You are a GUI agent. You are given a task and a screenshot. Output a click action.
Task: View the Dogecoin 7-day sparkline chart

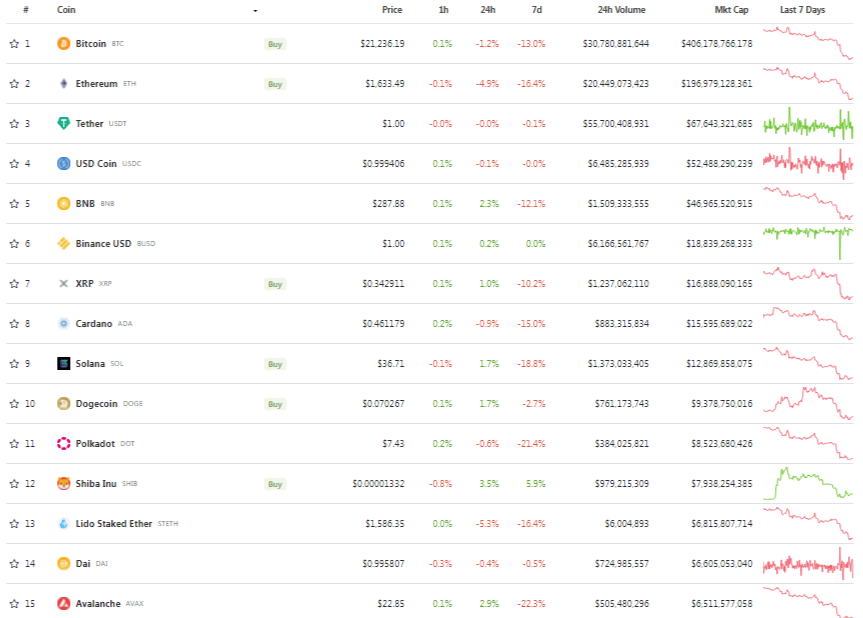tap(808, 403)
